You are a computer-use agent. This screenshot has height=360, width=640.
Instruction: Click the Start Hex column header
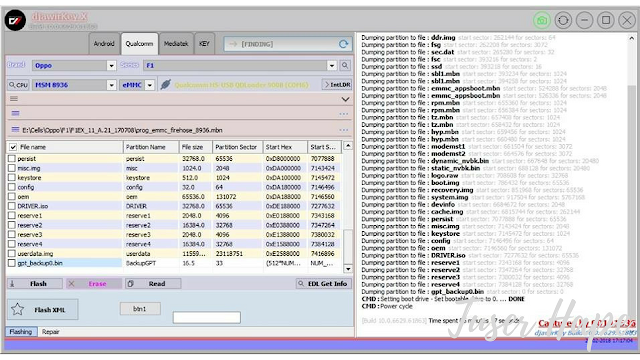[285, 147]
